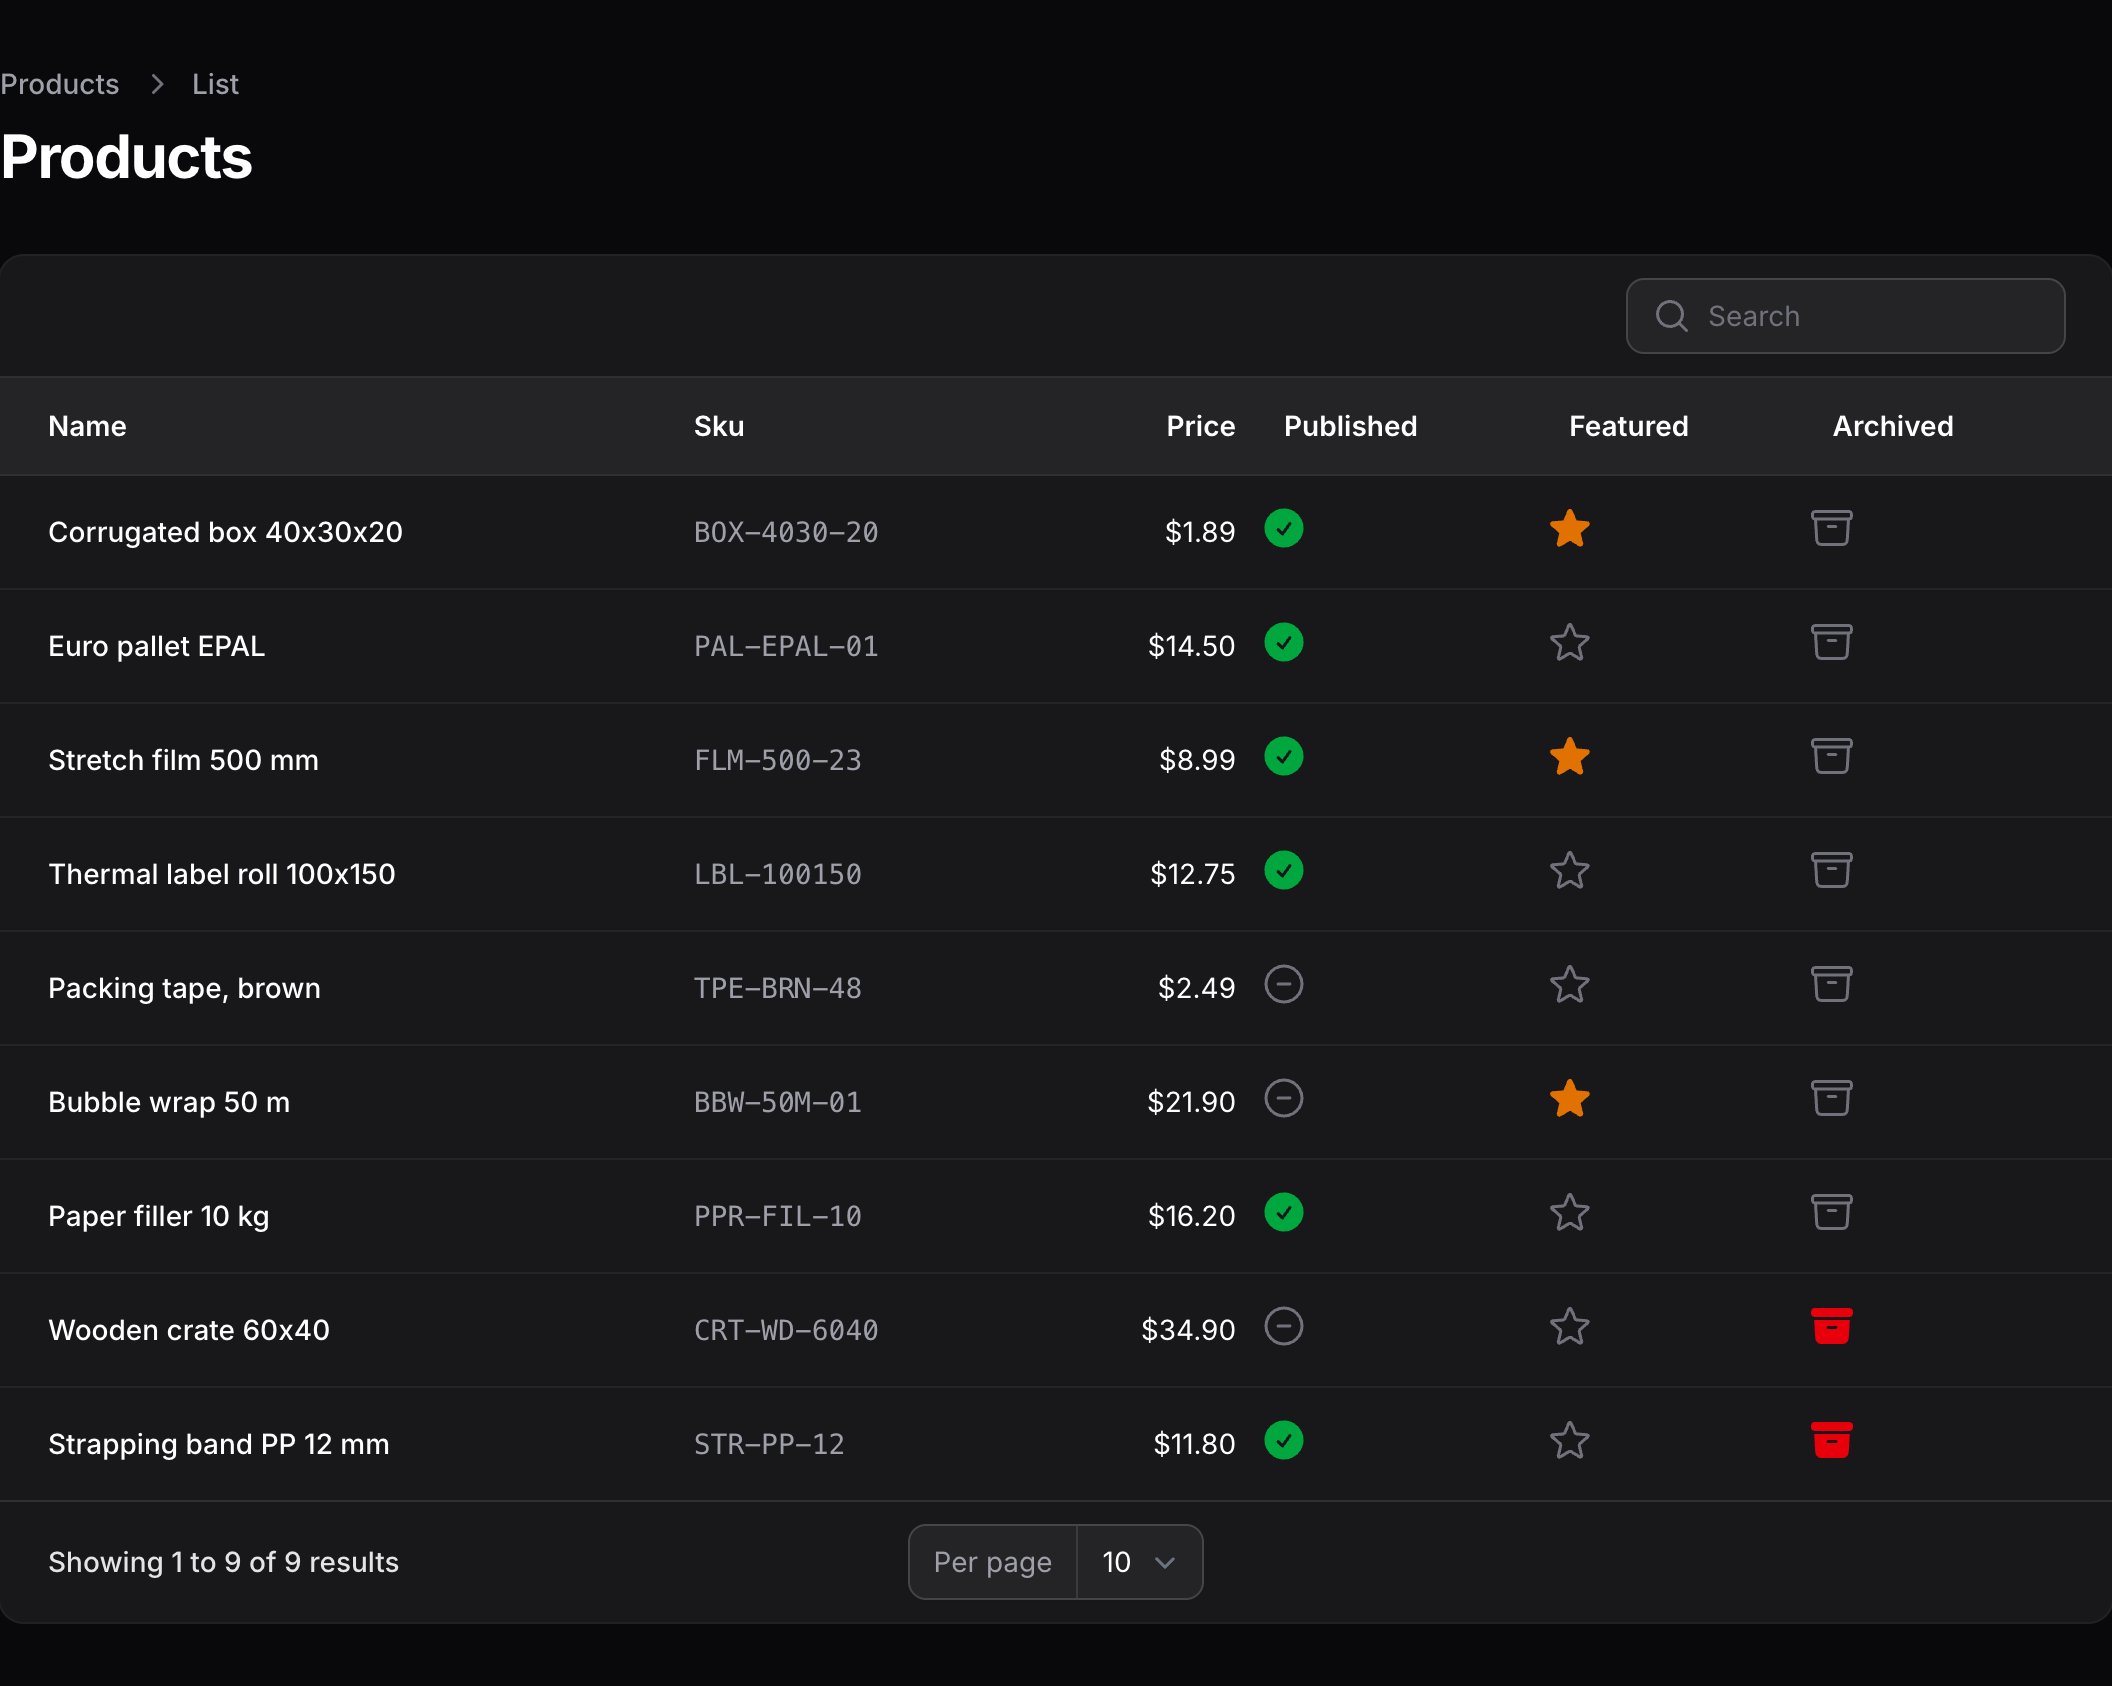Unarchive the Wooden crate 60x40 red icon
This screenshot has height=1686, width=2112.
(x=1831, y=1327)
